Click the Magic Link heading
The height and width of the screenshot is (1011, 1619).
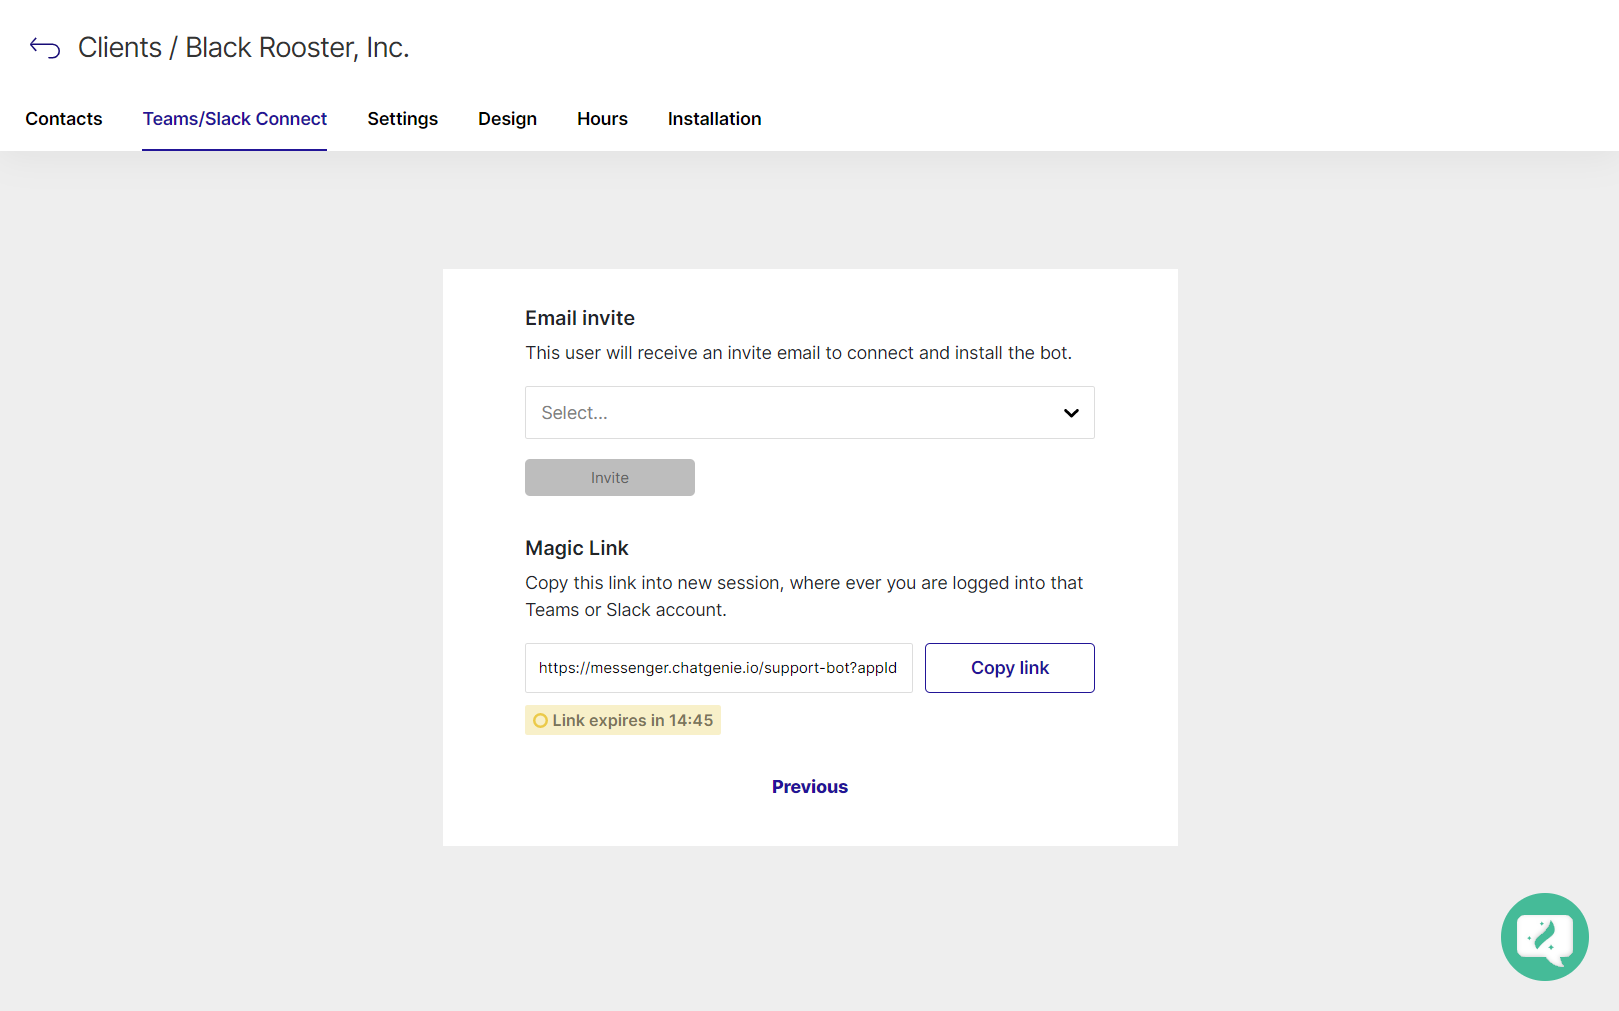point(577,548)
